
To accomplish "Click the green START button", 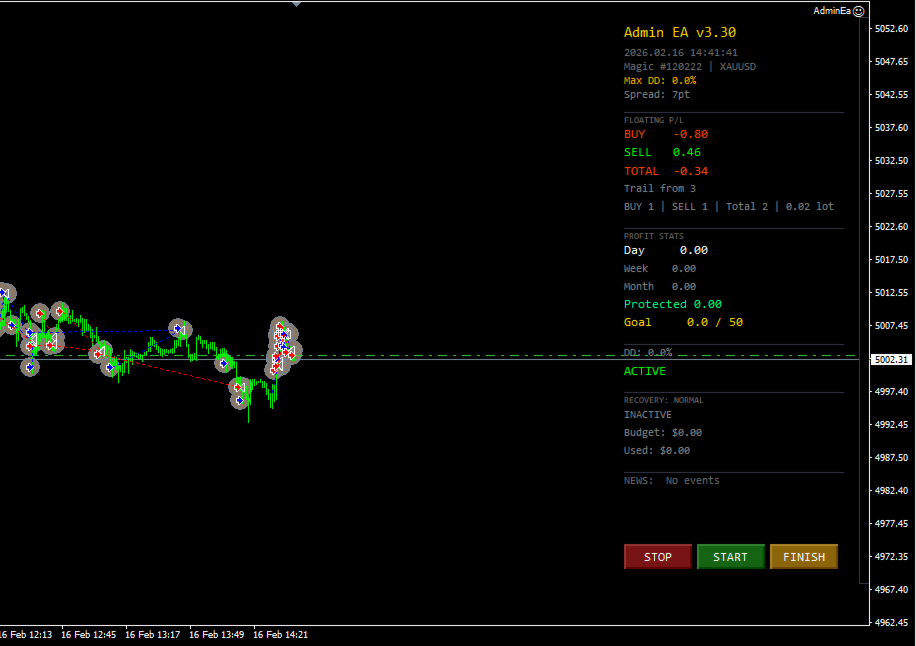I will pyautogui.click(x=730, y=557).
